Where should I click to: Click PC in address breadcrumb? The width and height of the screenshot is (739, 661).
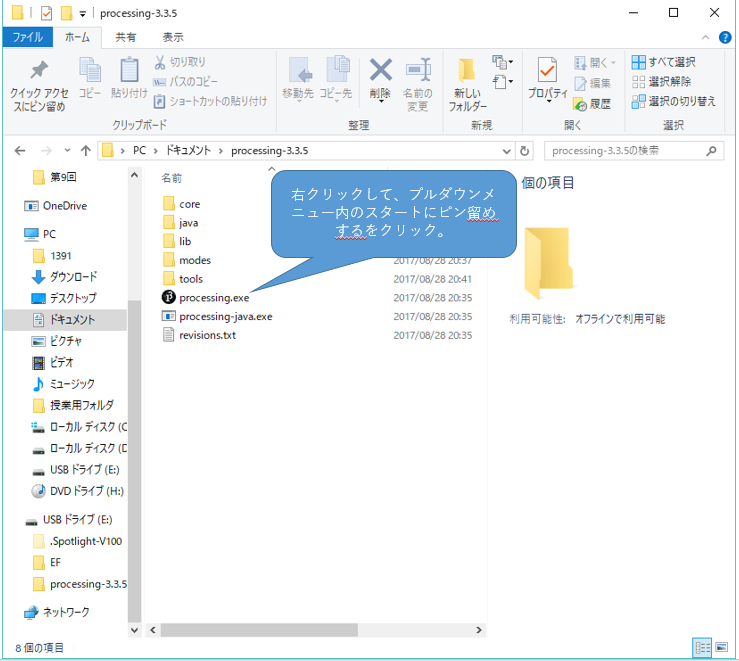[139, 151]
